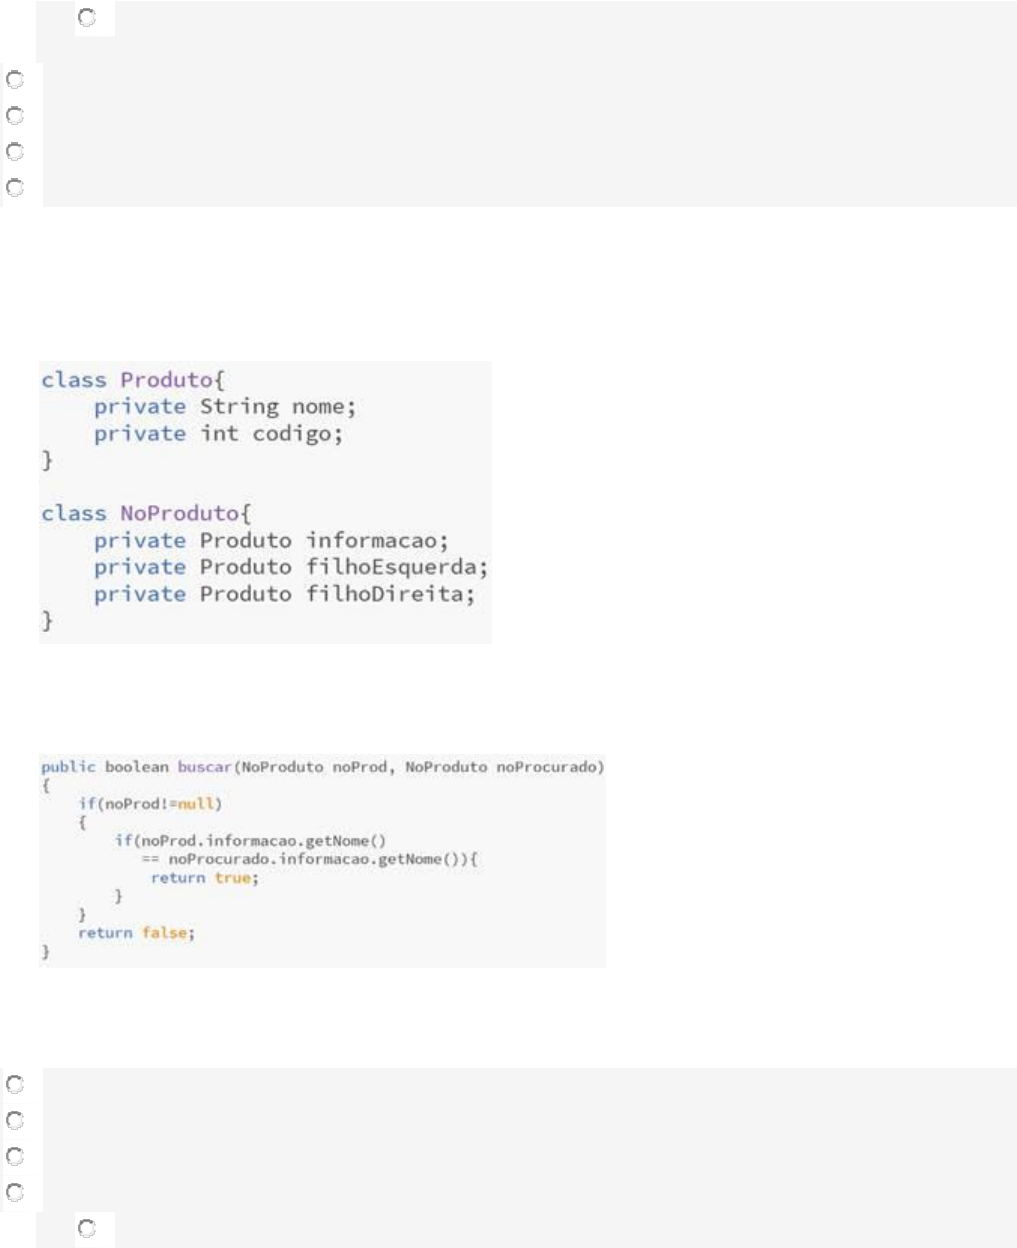Click the 'class Produto{' line in the code
The width and height of the screenshot is (1017, 1248).
point(133,380)
